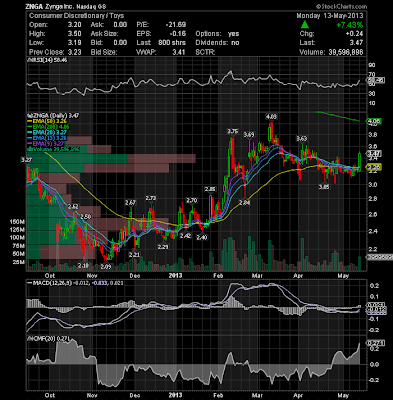
Task: Click the ZNGA ticker symbol in the title
Action: (x=34, y=7)
